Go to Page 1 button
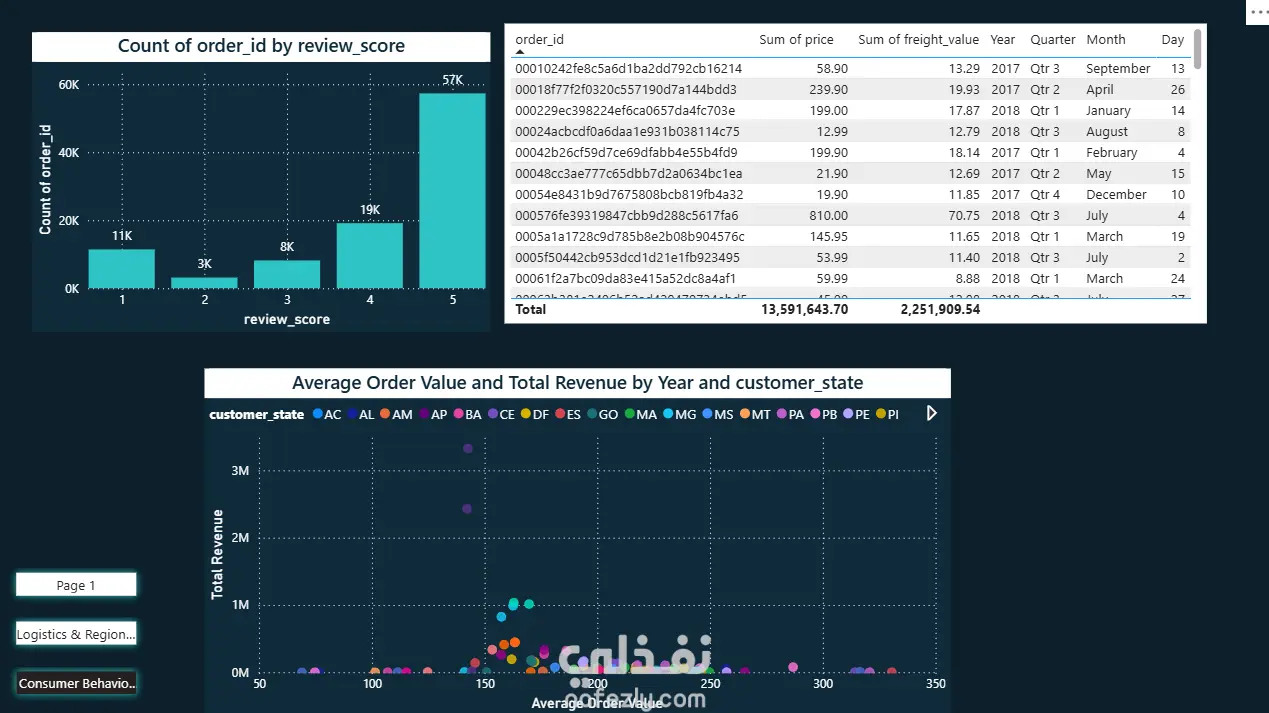 [76, 585]
